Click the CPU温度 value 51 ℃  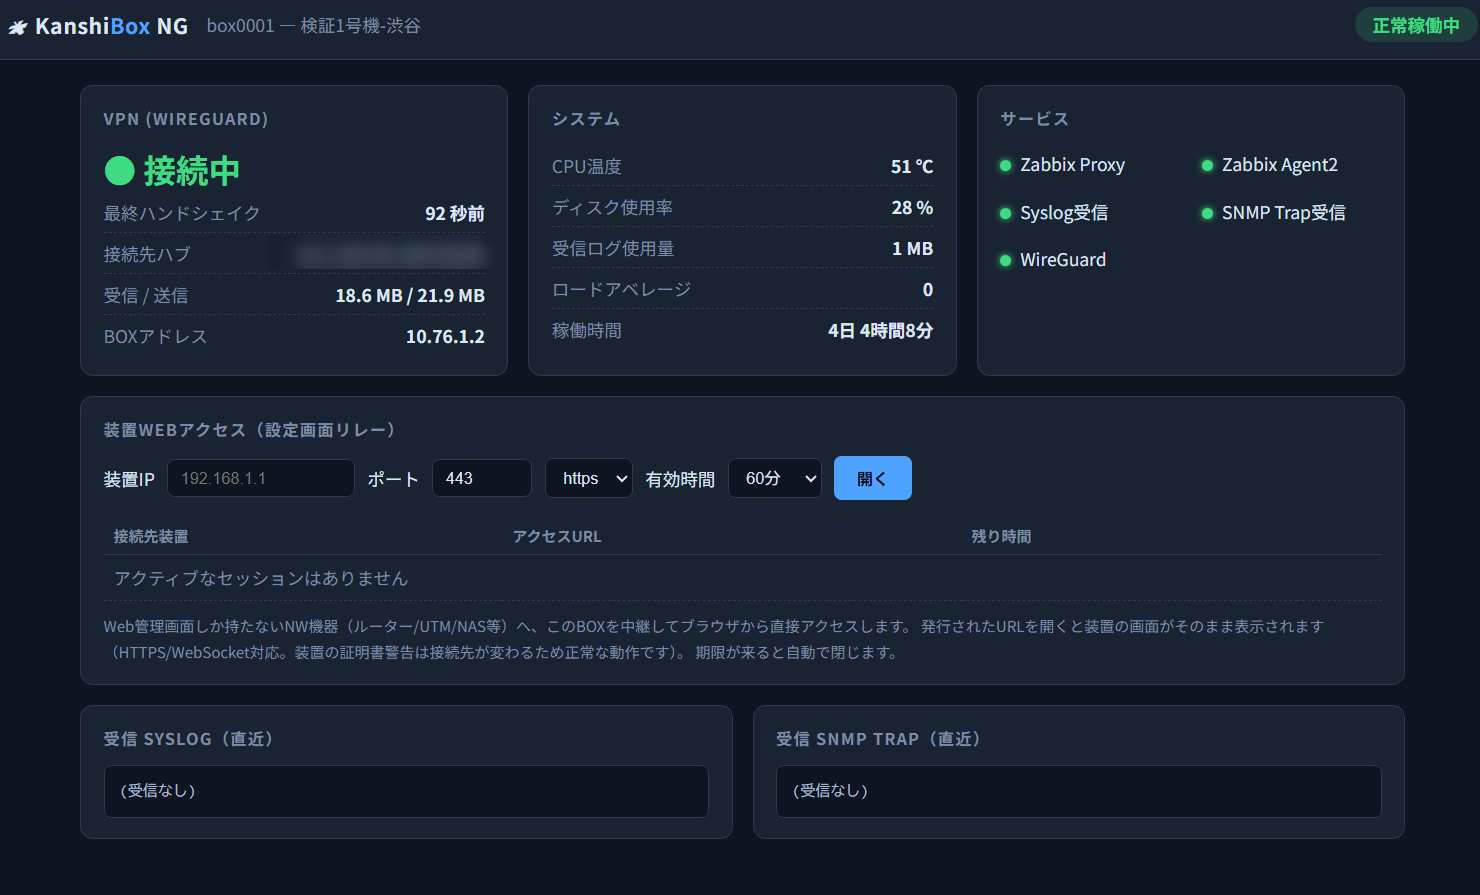(x=912, y=167)
